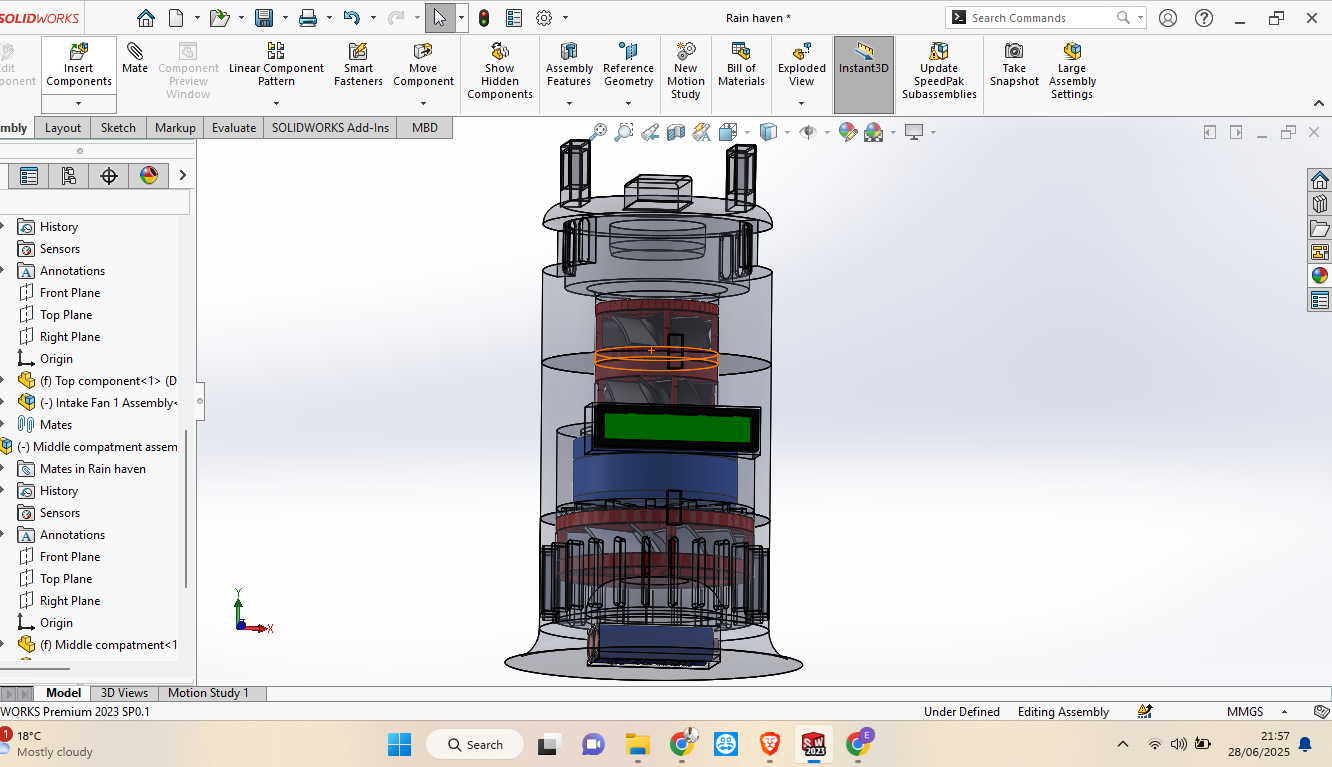Open Assembly Features dropdown
The width and height of the screenshot is (1332, 767).
point(569,103)
